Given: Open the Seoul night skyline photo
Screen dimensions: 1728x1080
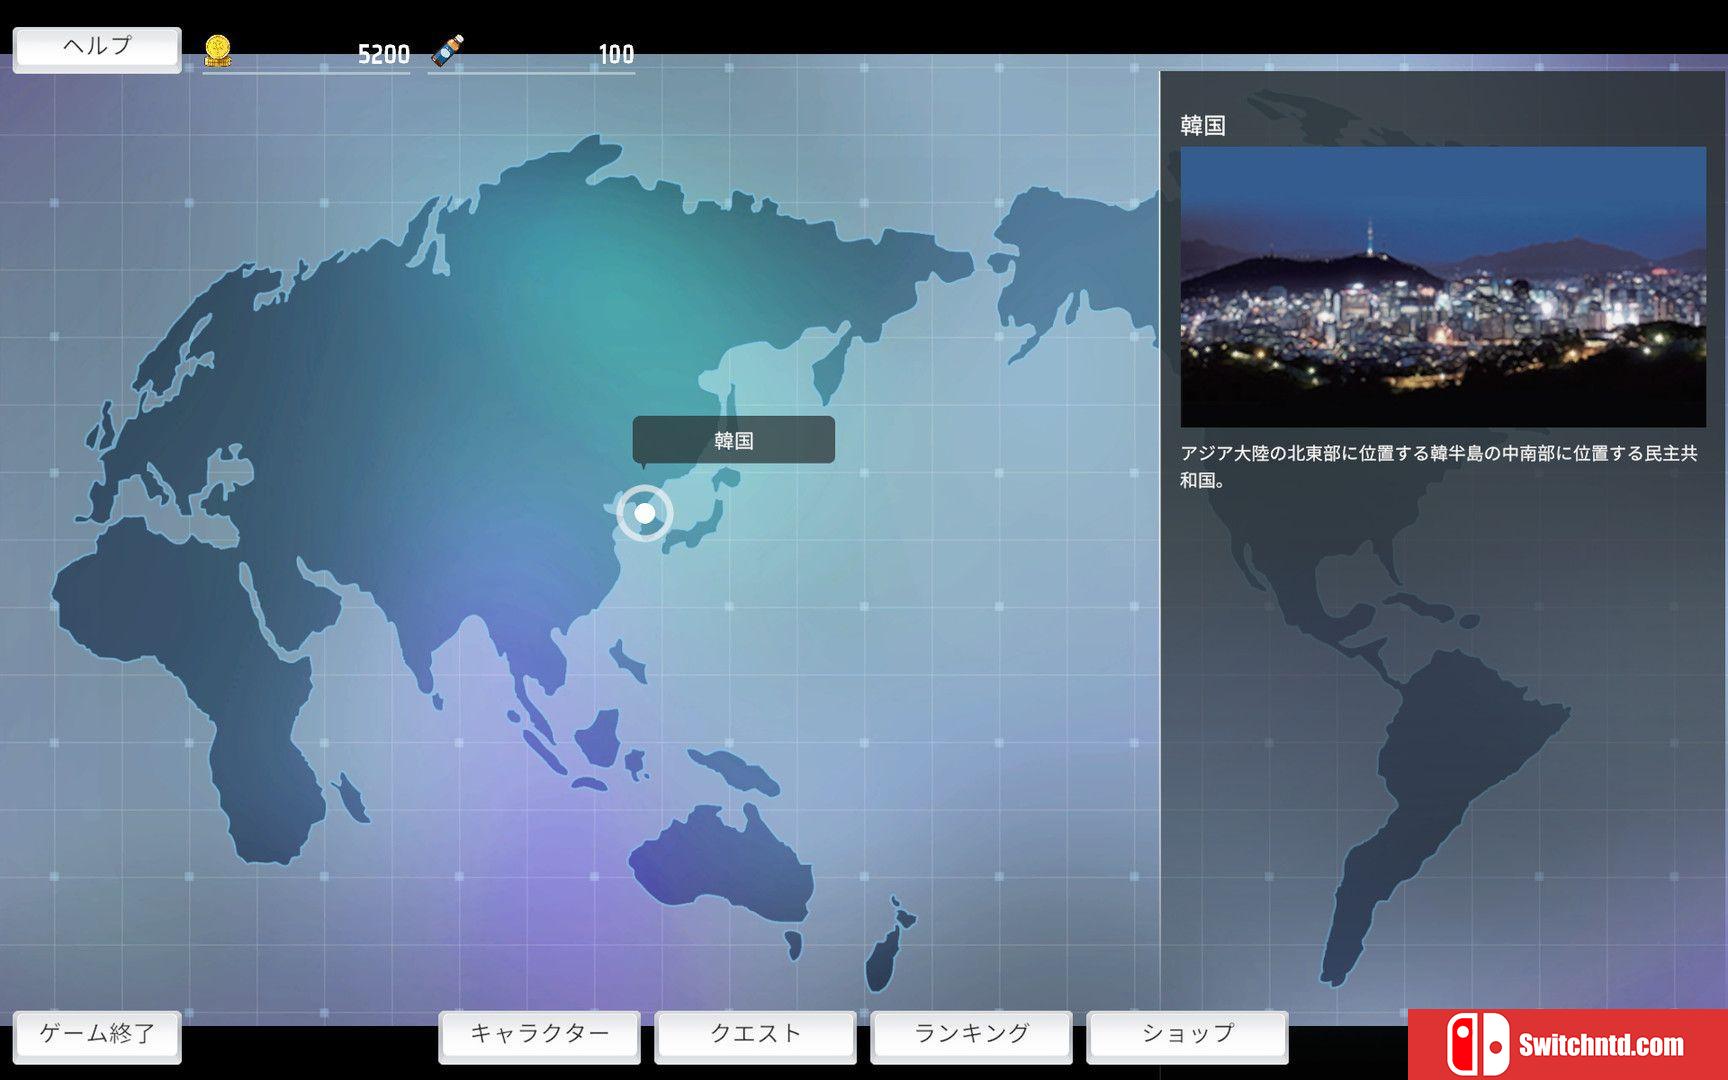Looking at the screenshot, I should [x=1443, y=287].
